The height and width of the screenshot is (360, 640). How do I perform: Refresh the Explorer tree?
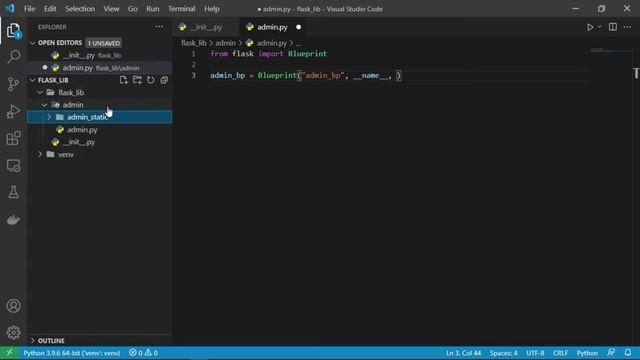pyautogui.click(x=151, y=80)
